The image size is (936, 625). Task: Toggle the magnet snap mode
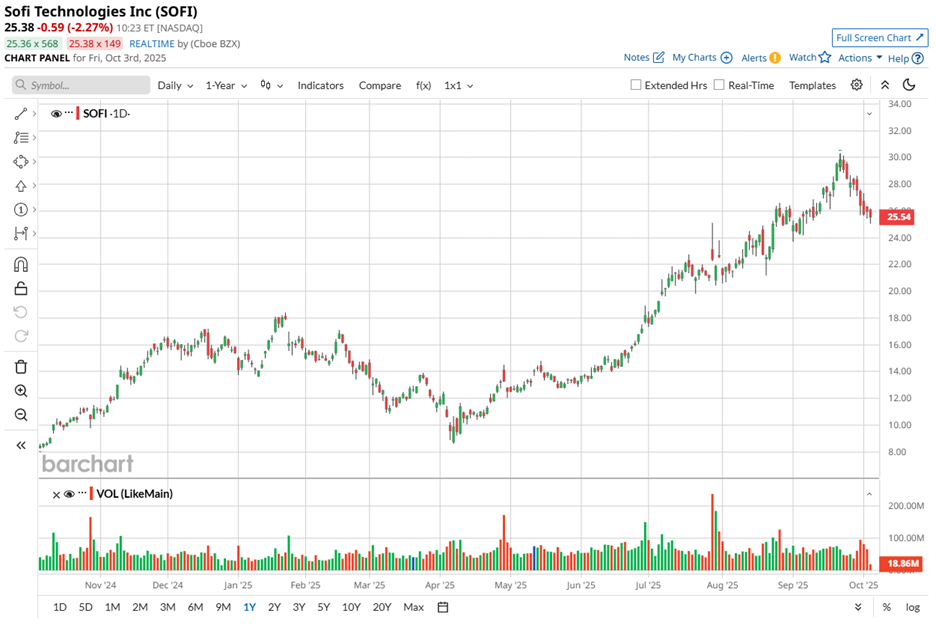point(21,264)
